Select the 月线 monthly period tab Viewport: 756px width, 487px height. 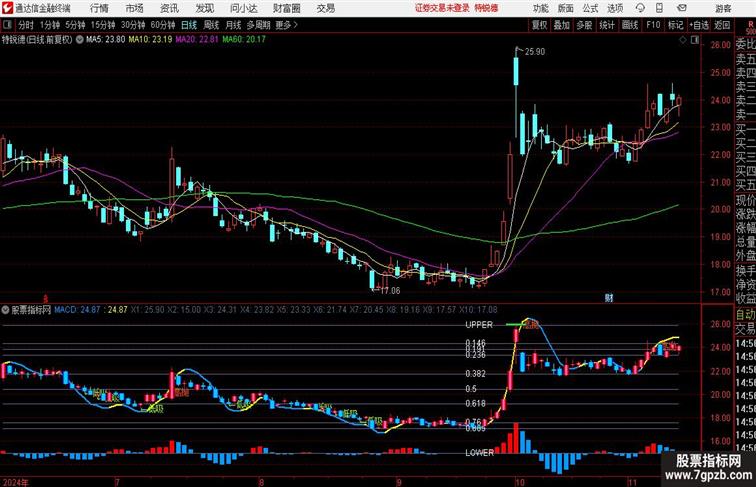[x=233, y=25]
